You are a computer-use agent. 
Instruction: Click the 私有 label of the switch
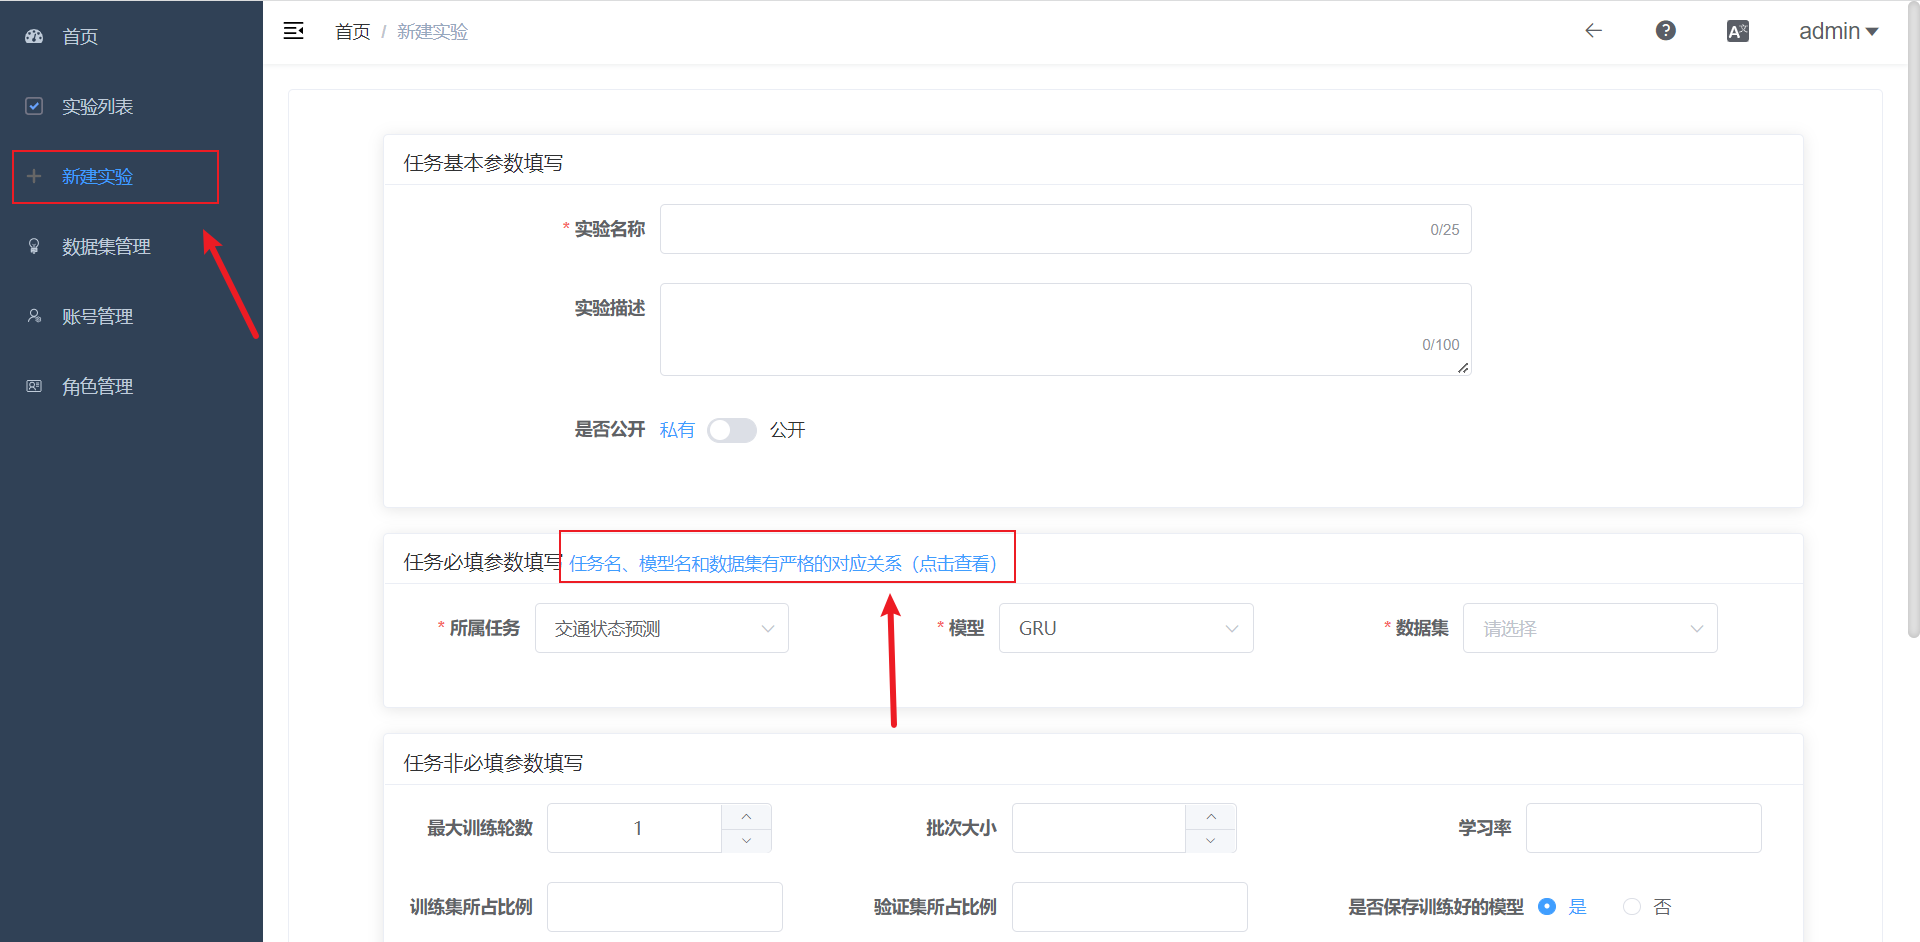[677, 430]
